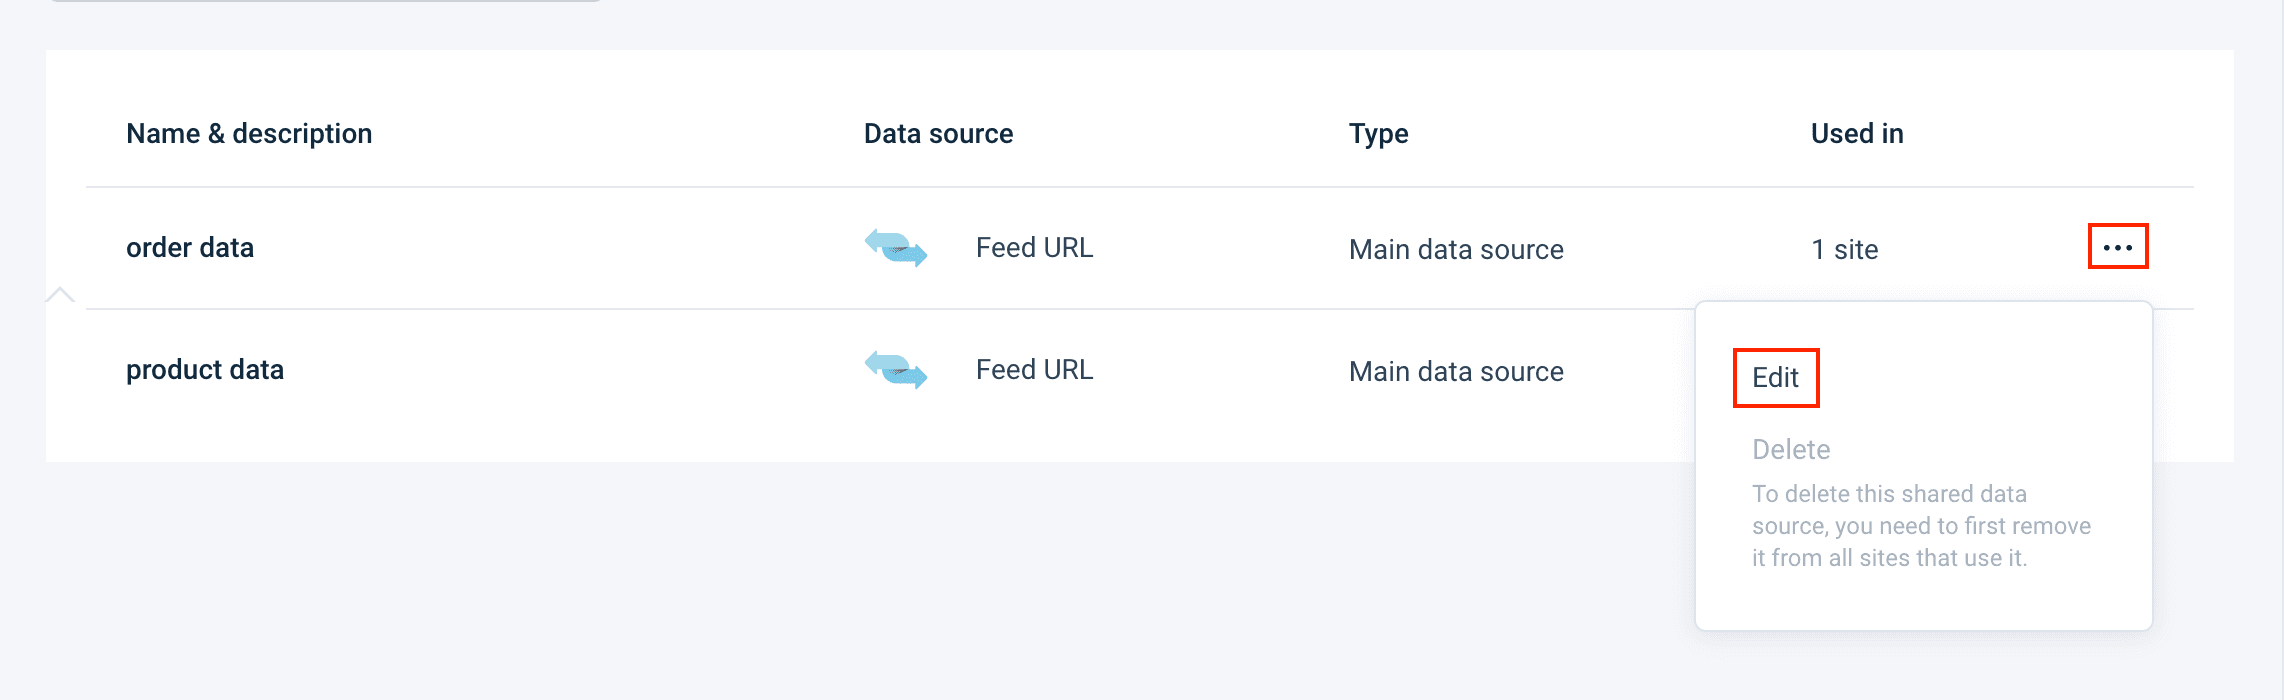Screen dimensions: 2284x700
Task: Click Main data source in product data row
Action: point(1456,372)
